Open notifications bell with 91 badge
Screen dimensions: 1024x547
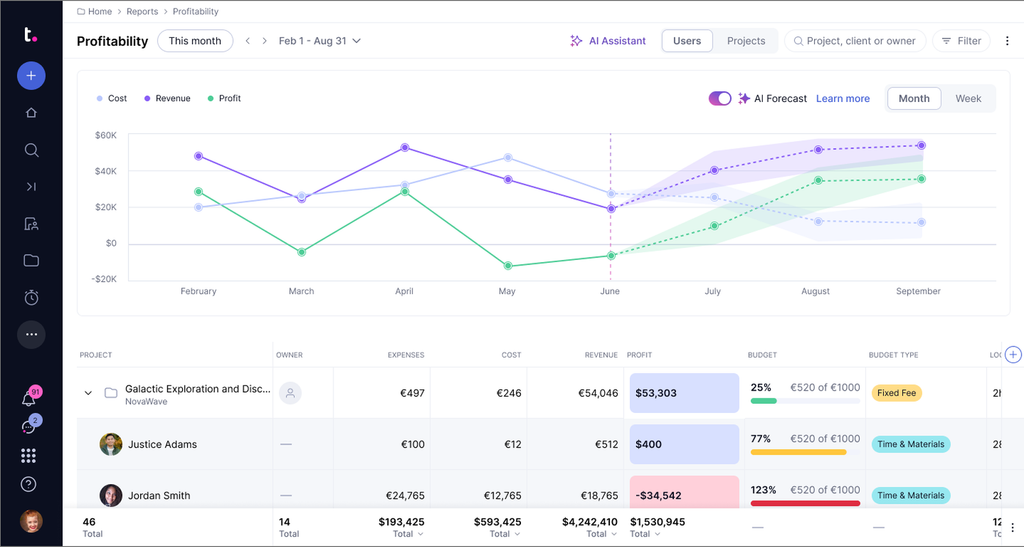[29, 397]
